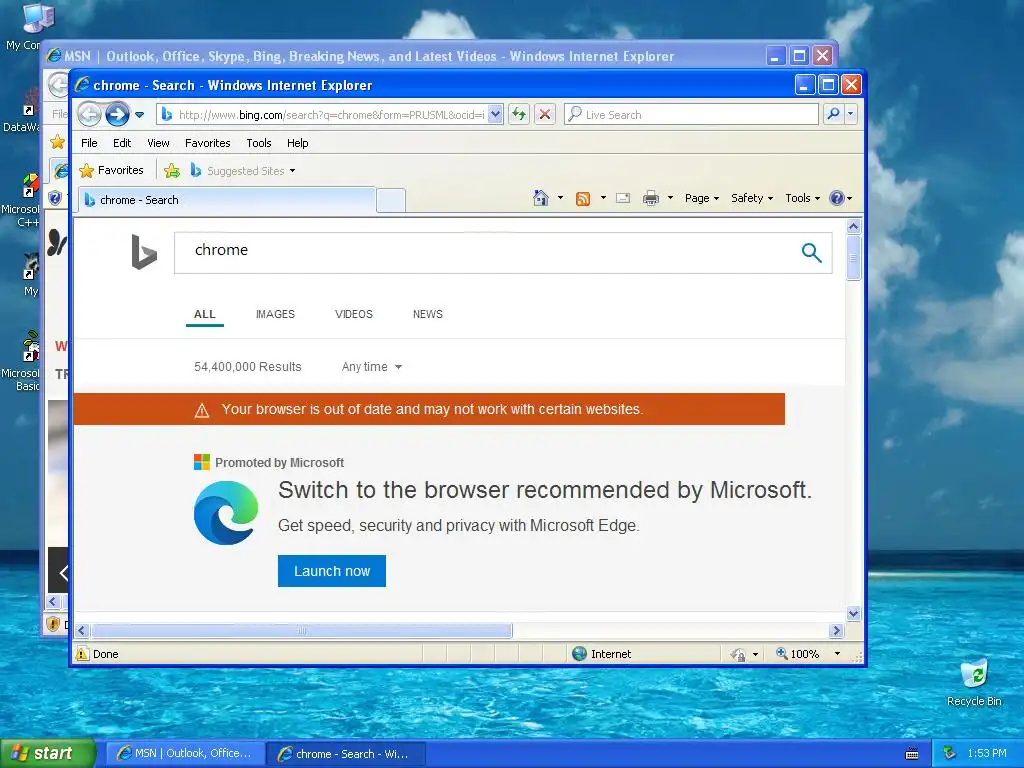The height and width of the screenshot is (768, 1024).
Task: Open the search provider dropdown arrow
Action: pyautogui.click(x=850, y=114)
